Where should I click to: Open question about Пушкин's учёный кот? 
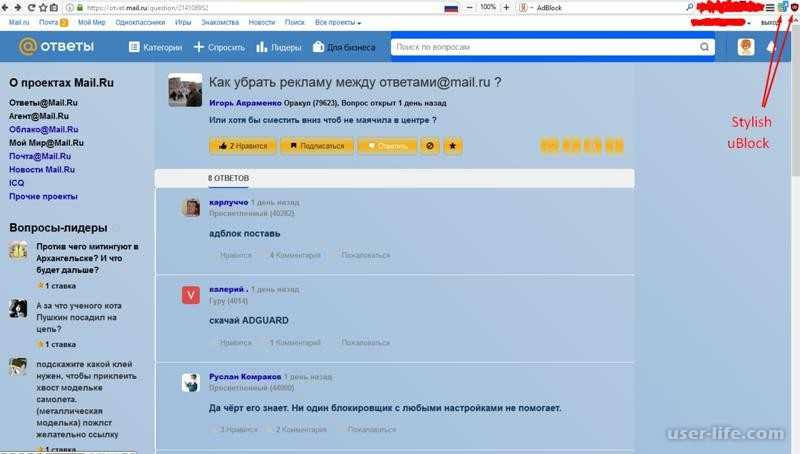coord(79,317)
